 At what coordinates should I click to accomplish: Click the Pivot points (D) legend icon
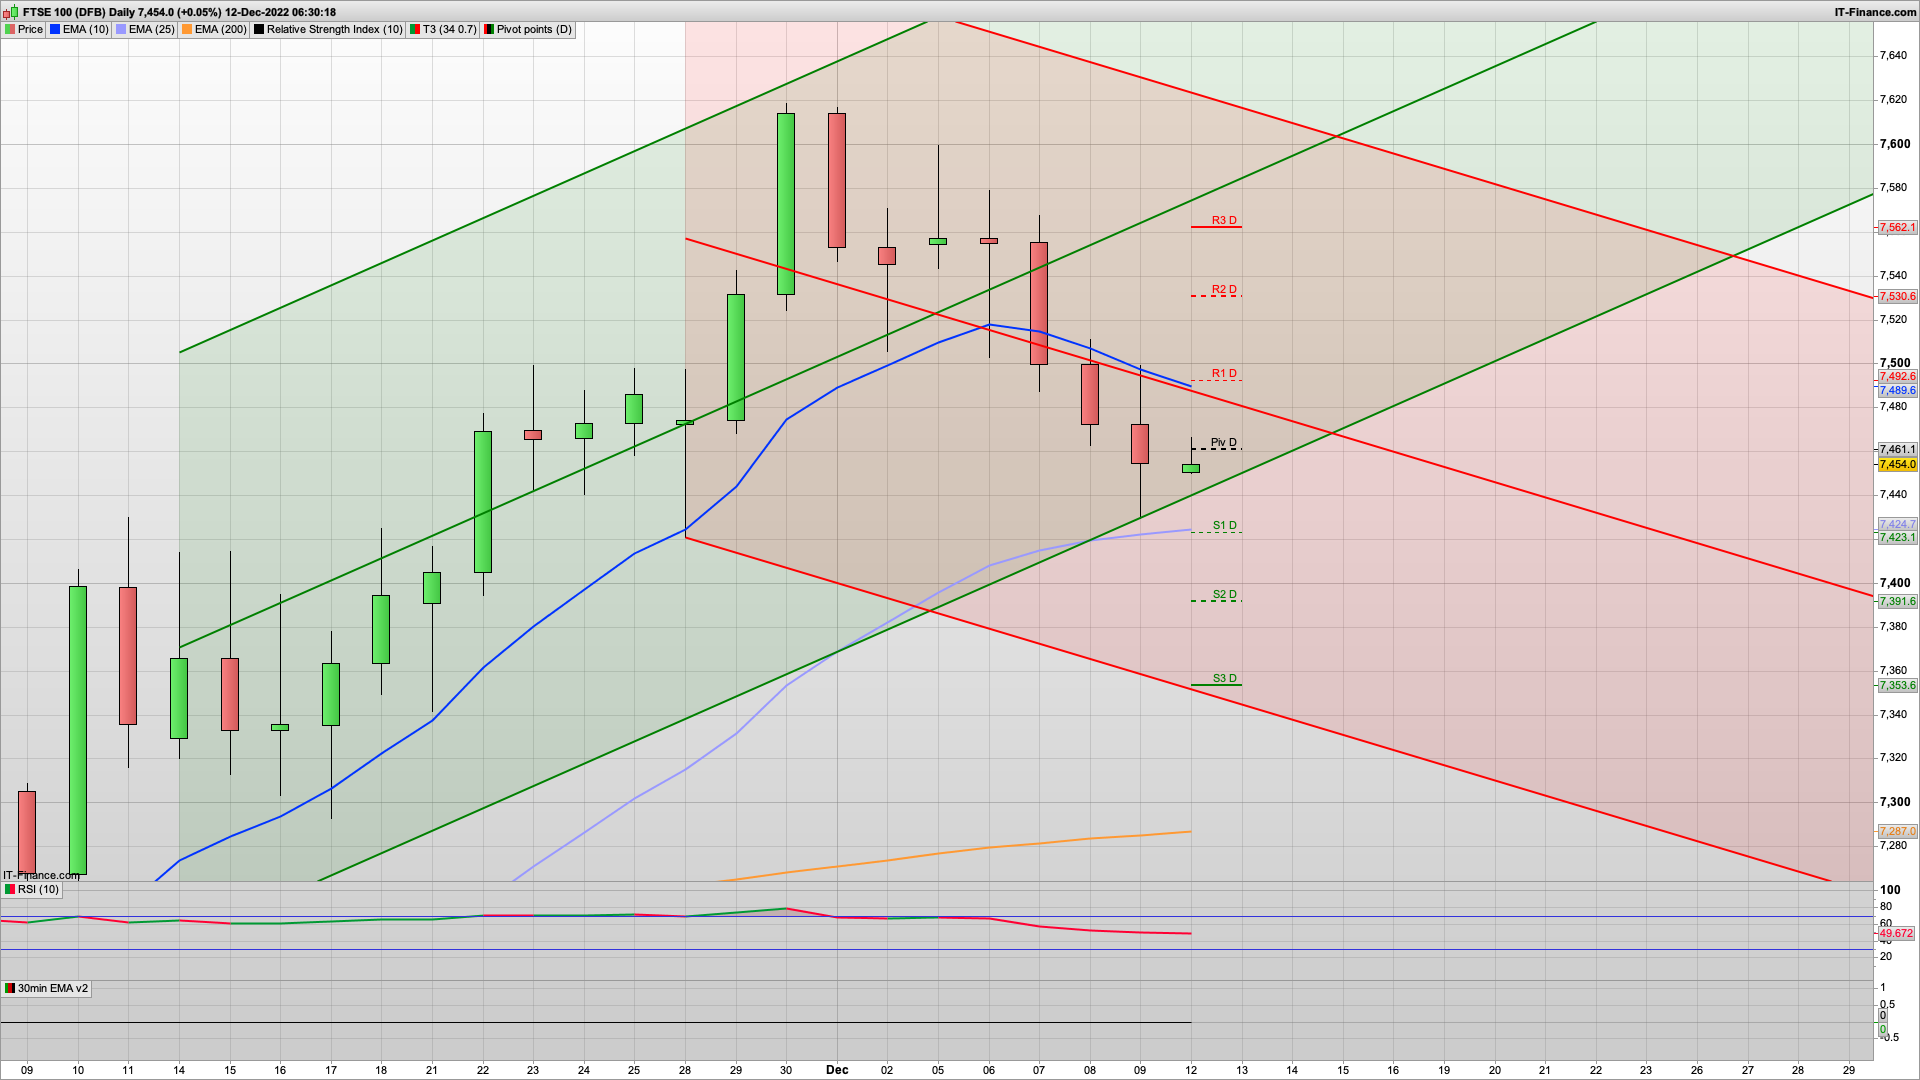coord(488,29)
